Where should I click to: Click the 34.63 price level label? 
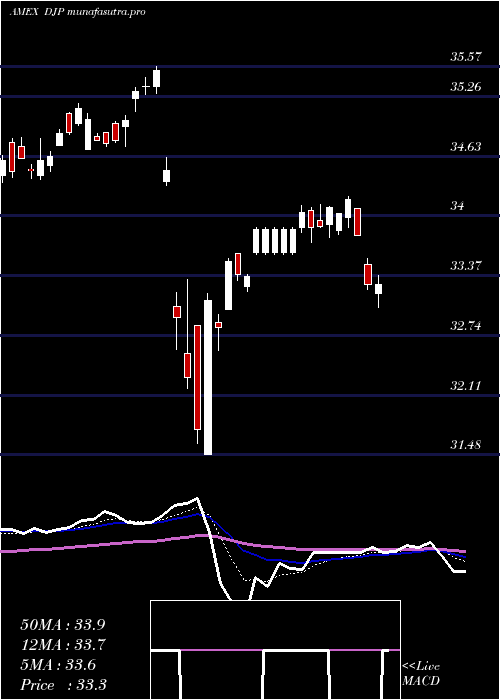click(x=466, y=147)
